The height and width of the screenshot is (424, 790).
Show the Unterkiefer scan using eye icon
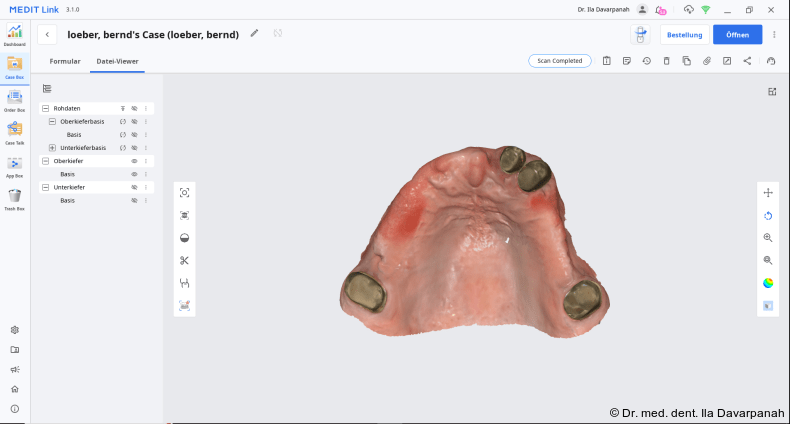(134, 187)
